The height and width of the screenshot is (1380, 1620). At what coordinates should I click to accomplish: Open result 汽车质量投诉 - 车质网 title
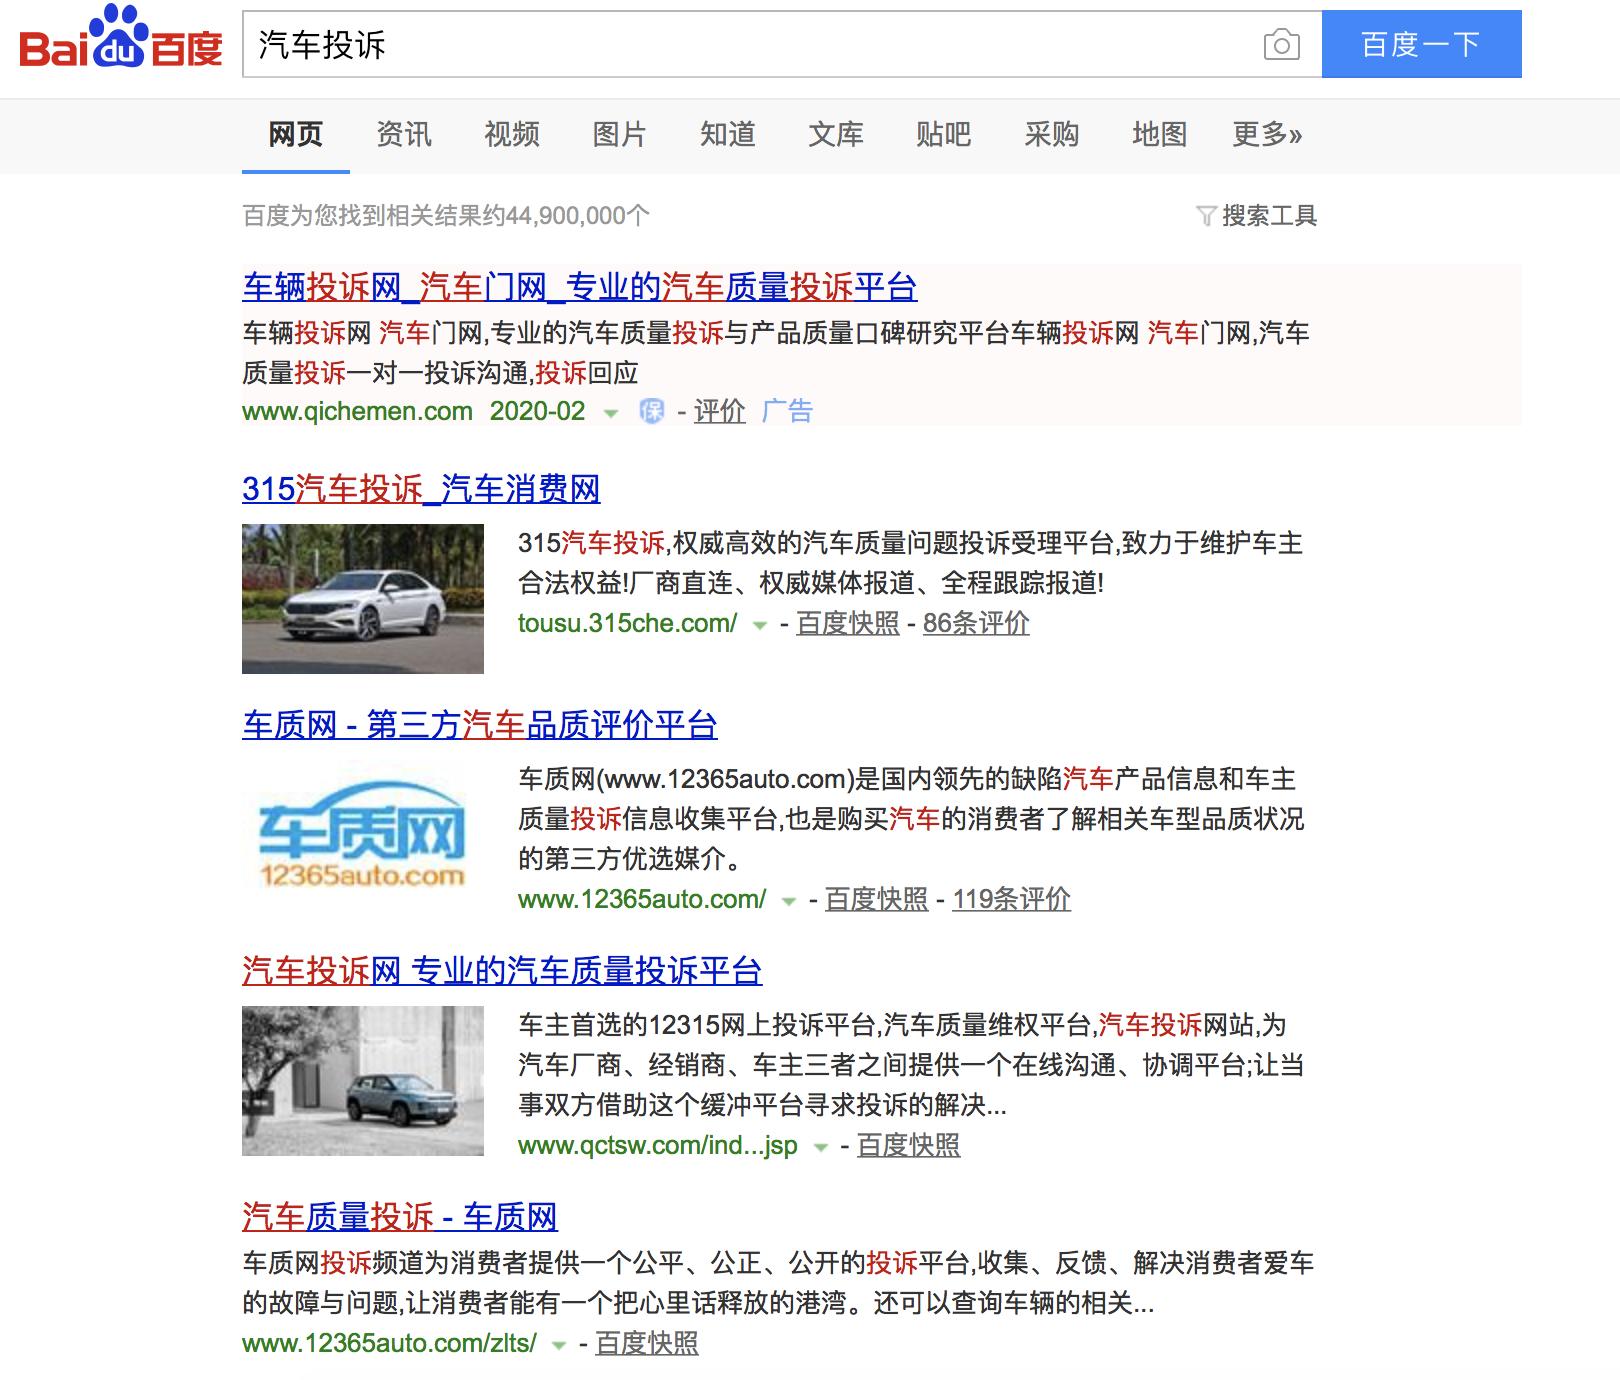400,1217
